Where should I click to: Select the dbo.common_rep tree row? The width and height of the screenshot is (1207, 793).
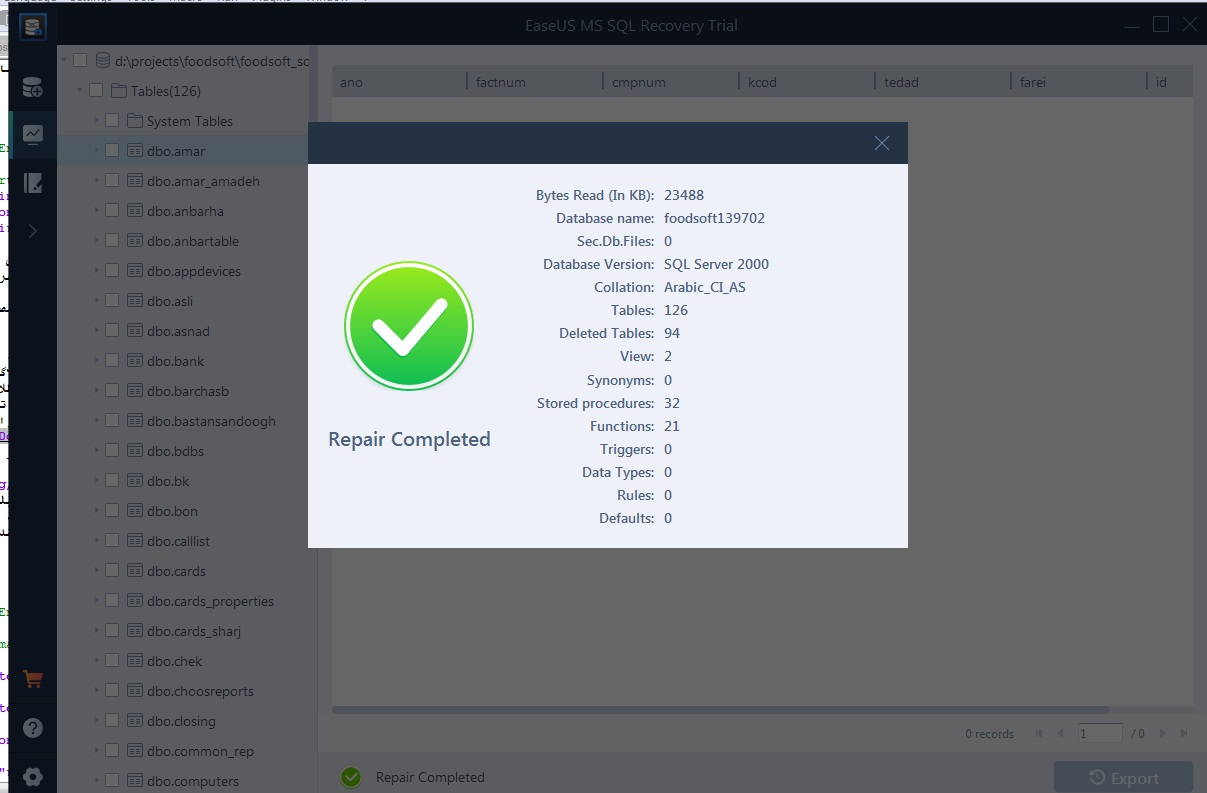click(x=187, y=751)
